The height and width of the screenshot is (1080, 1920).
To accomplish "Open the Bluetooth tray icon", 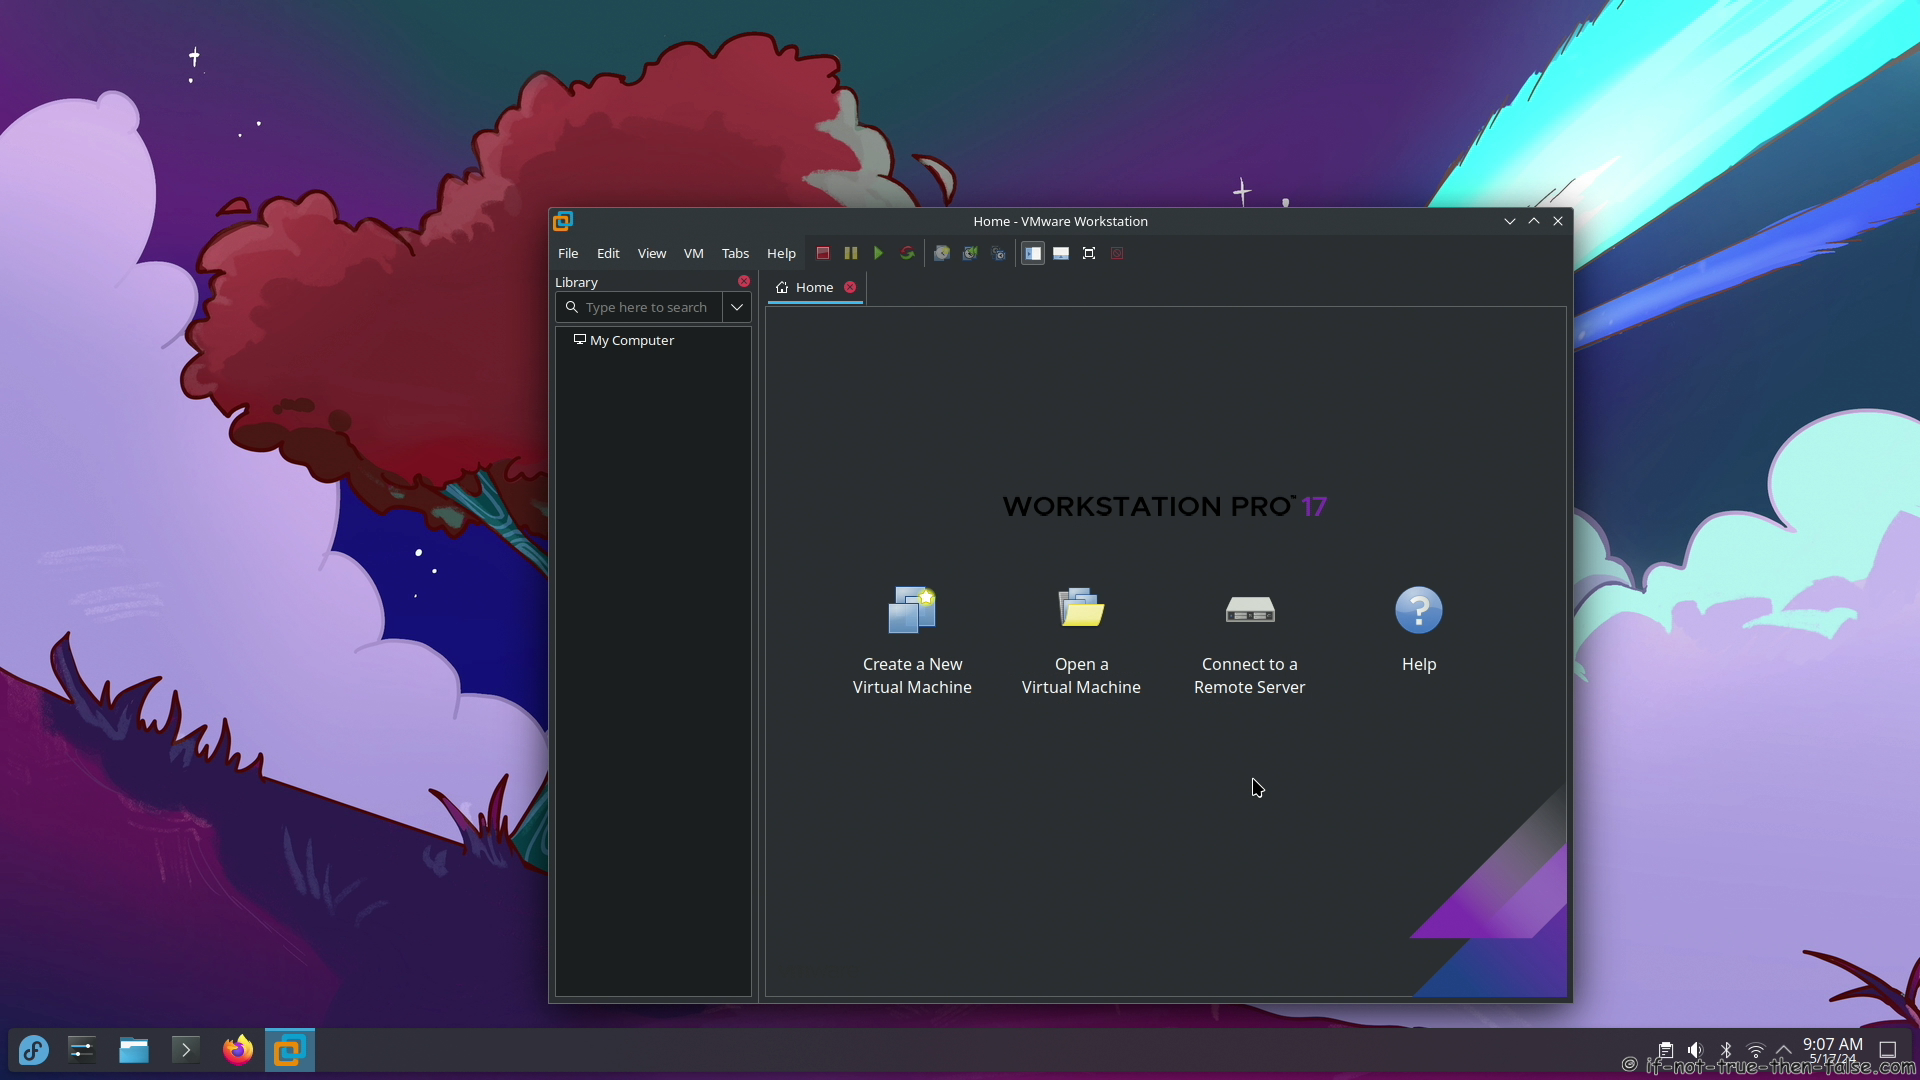I will [1725, 1050].
